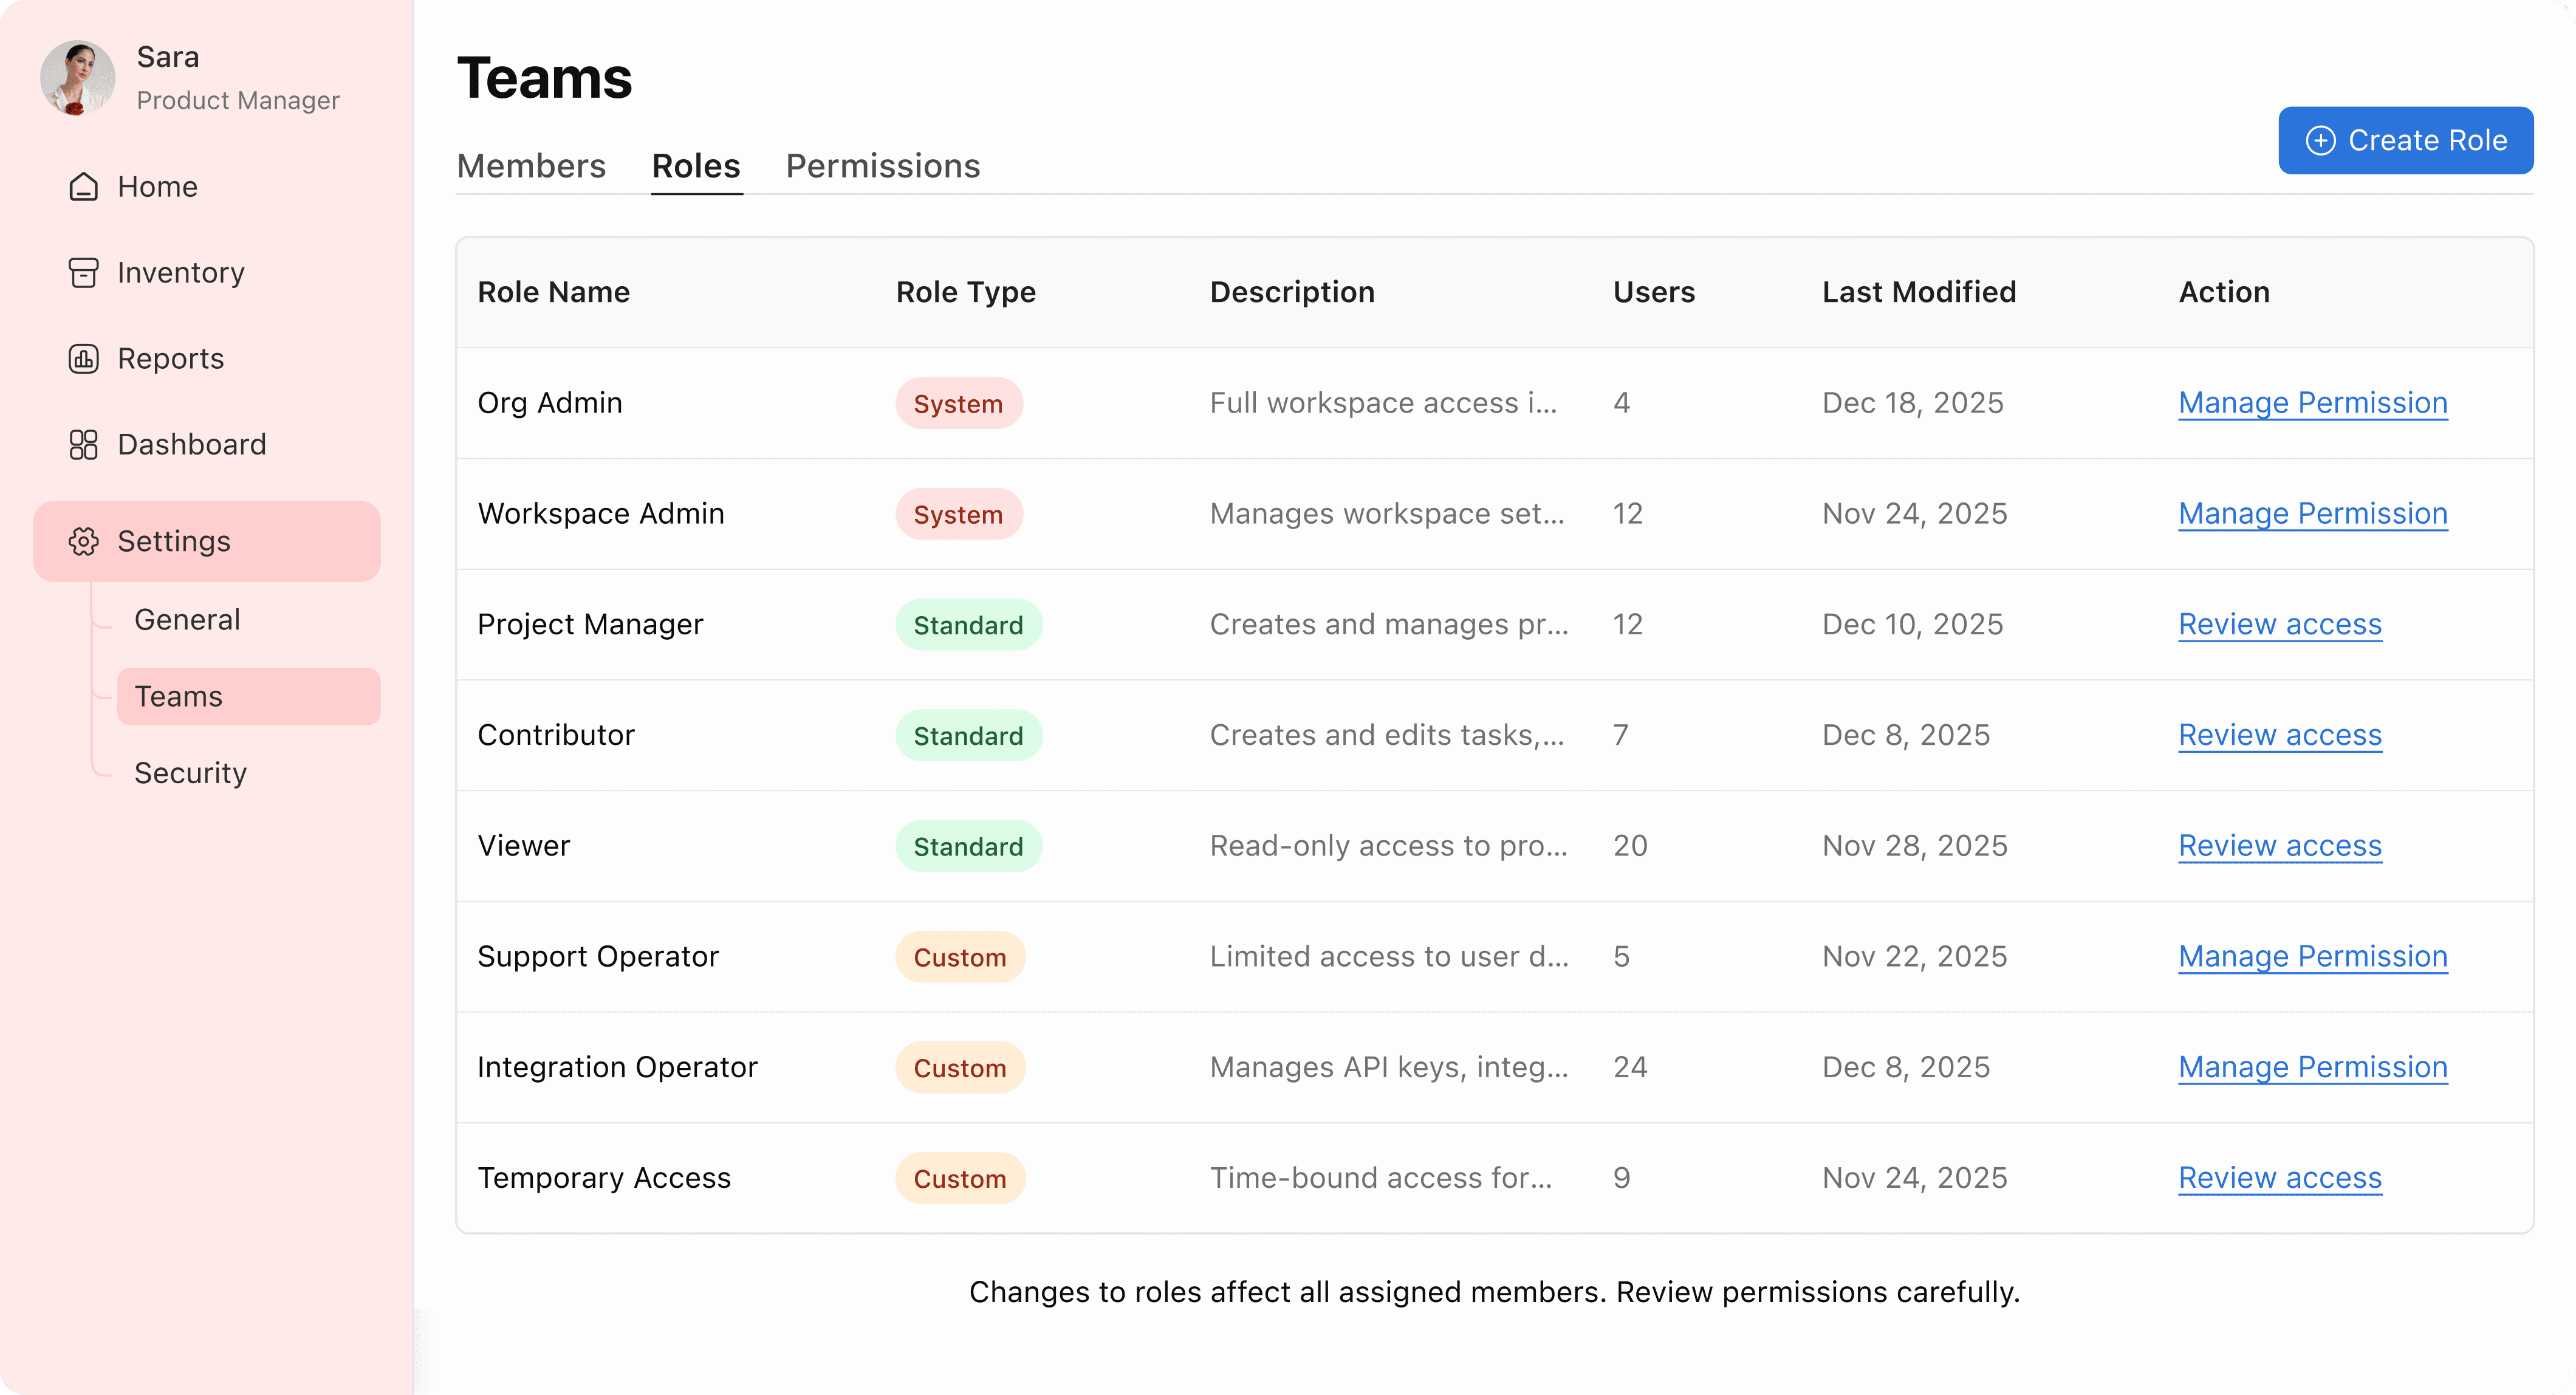
Task: Open General settings in sidebar tree
Action: click(187, 620)
